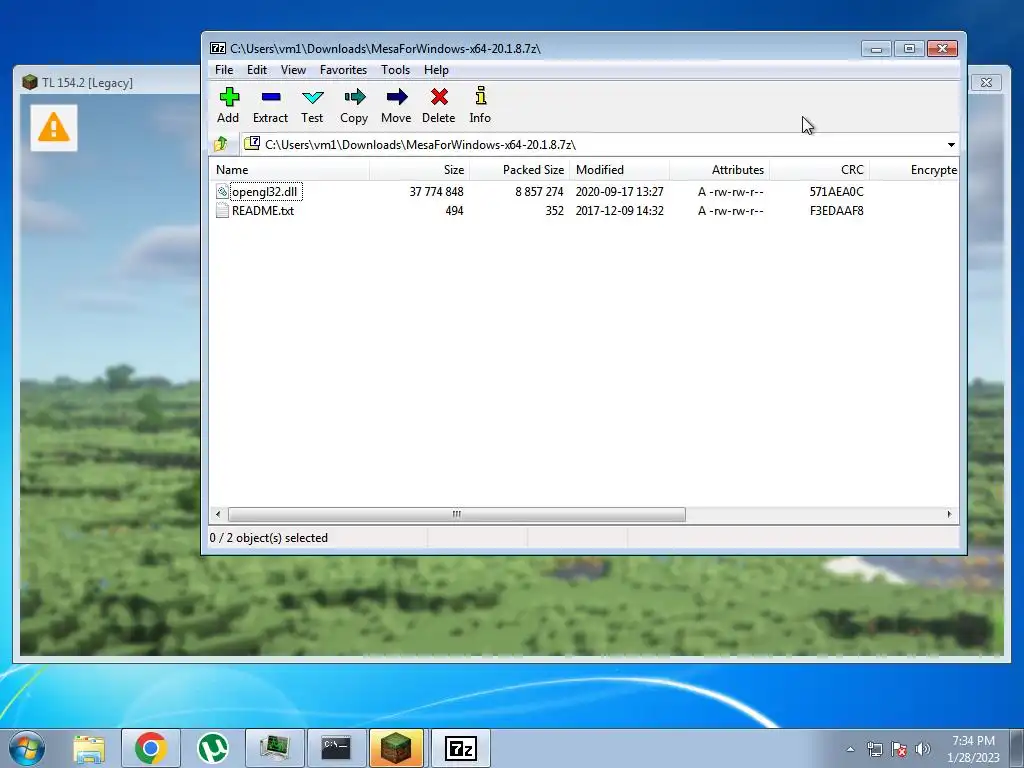Open the system monitor taskbar icon

pyautogui.click(x=274, y=748)
